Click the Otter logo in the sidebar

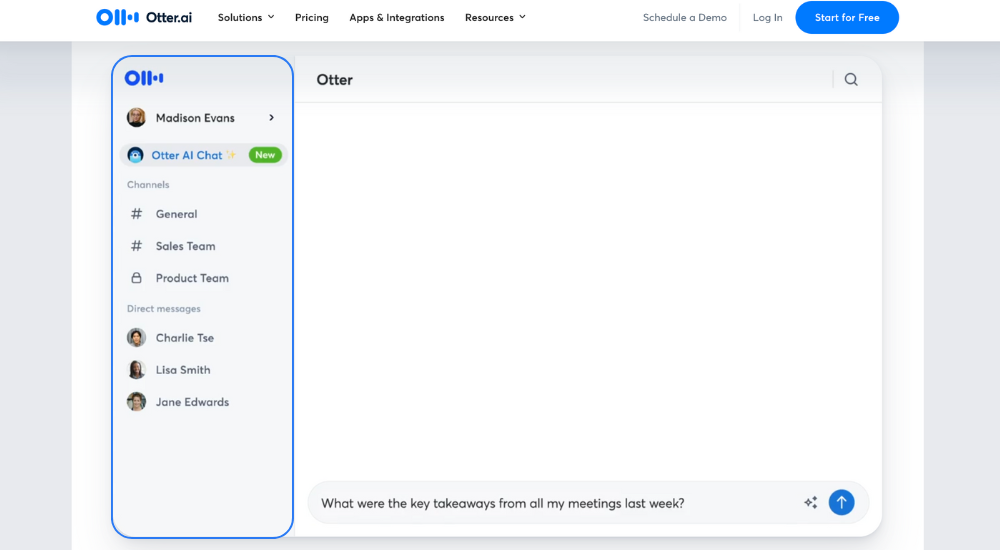[x=144, y=78]
